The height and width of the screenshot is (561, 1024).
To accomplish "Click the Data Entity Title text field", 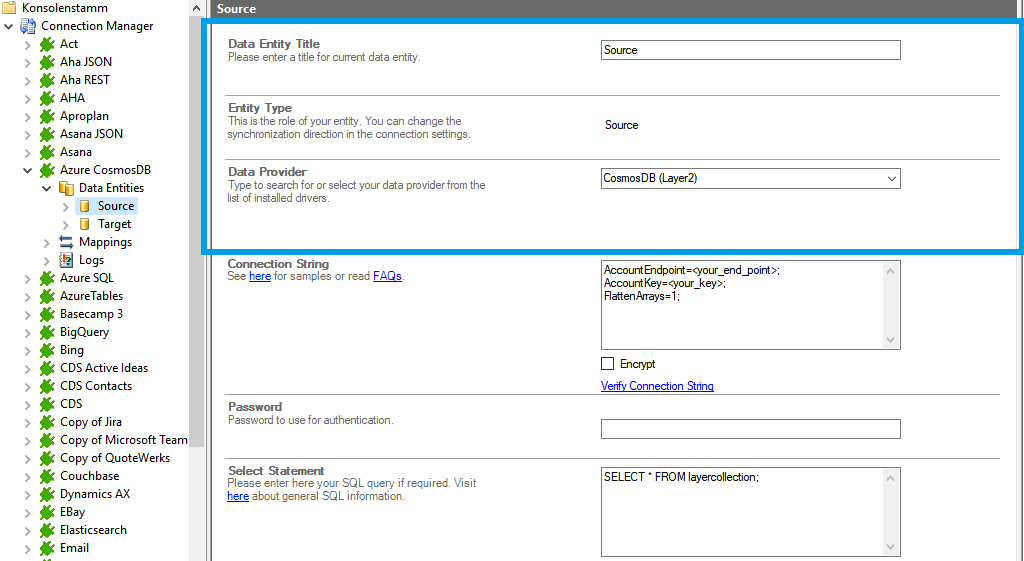I will (x=750, y=50).
